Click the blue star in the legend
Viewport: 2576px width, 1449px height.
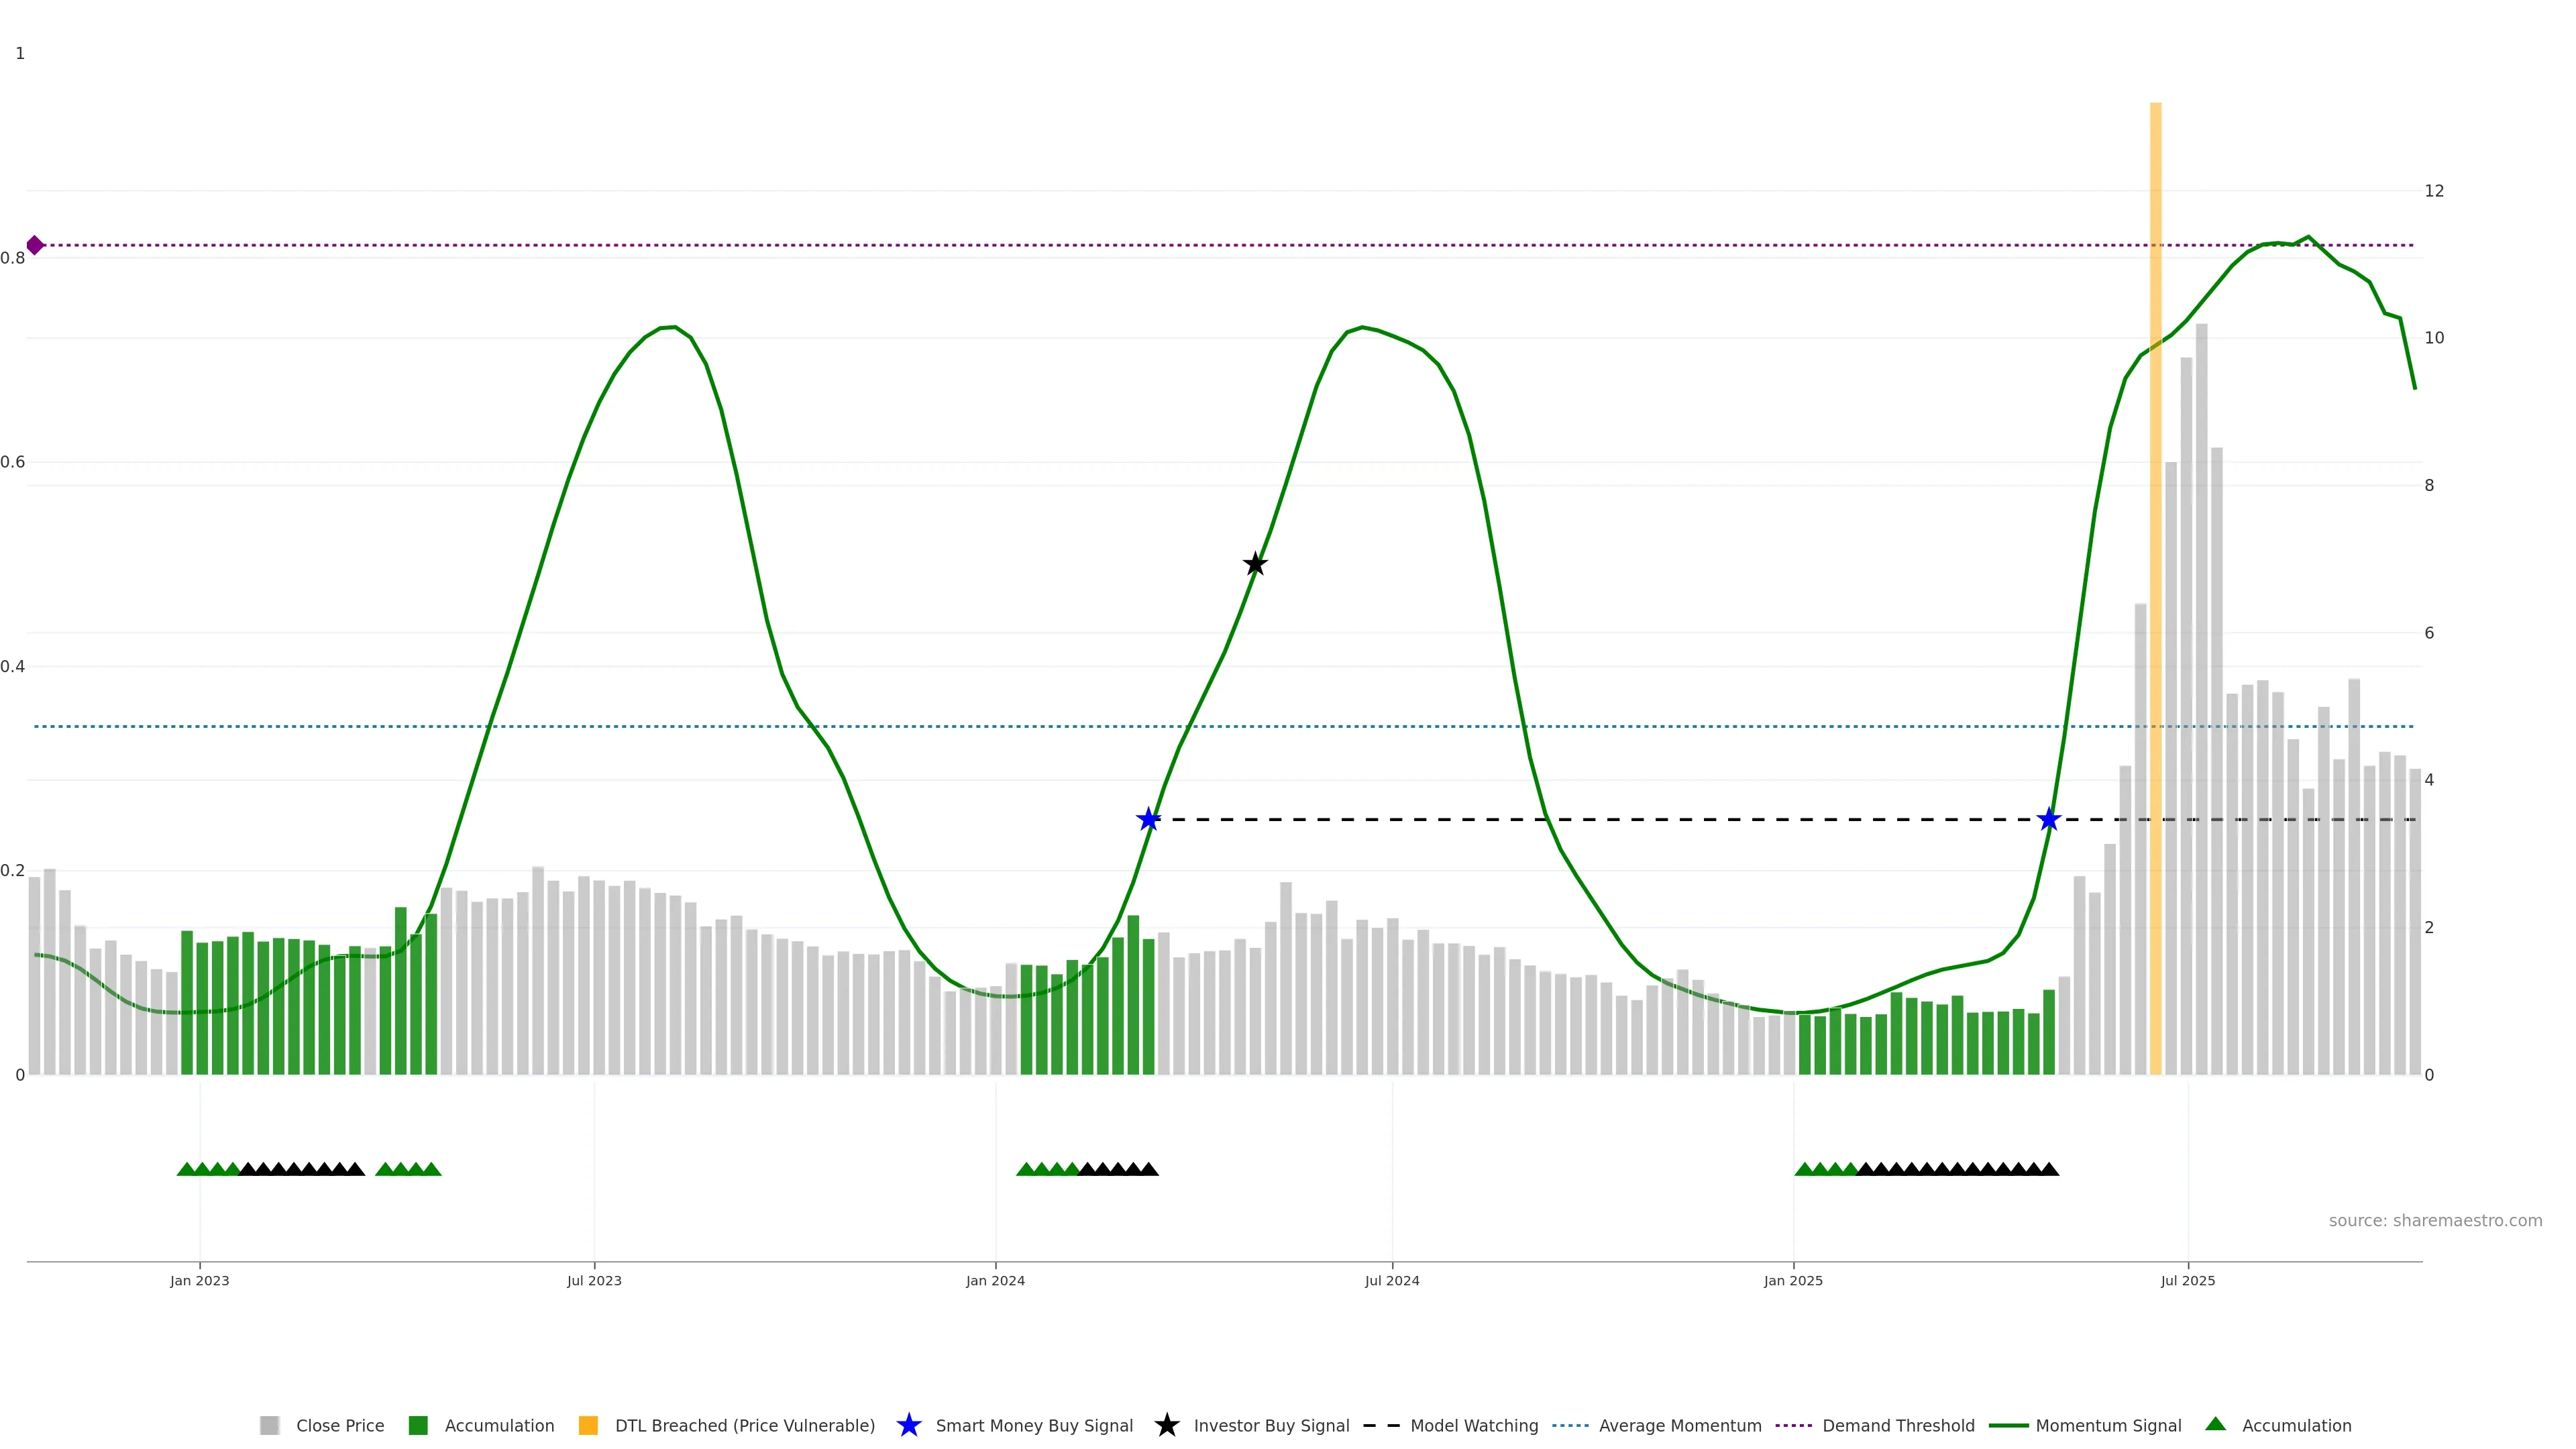click(x=908, y=1425)
